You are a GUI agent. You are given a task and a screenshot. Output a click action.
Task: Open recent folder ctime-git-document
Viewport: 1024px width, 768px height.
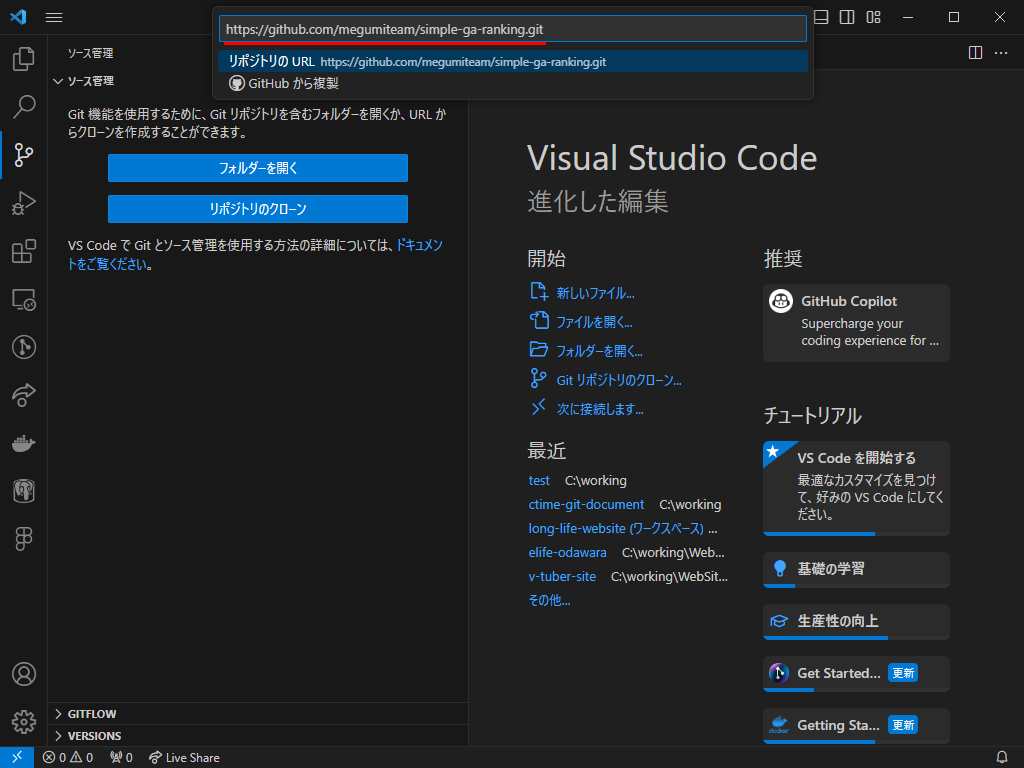click(x=586, y=505)
